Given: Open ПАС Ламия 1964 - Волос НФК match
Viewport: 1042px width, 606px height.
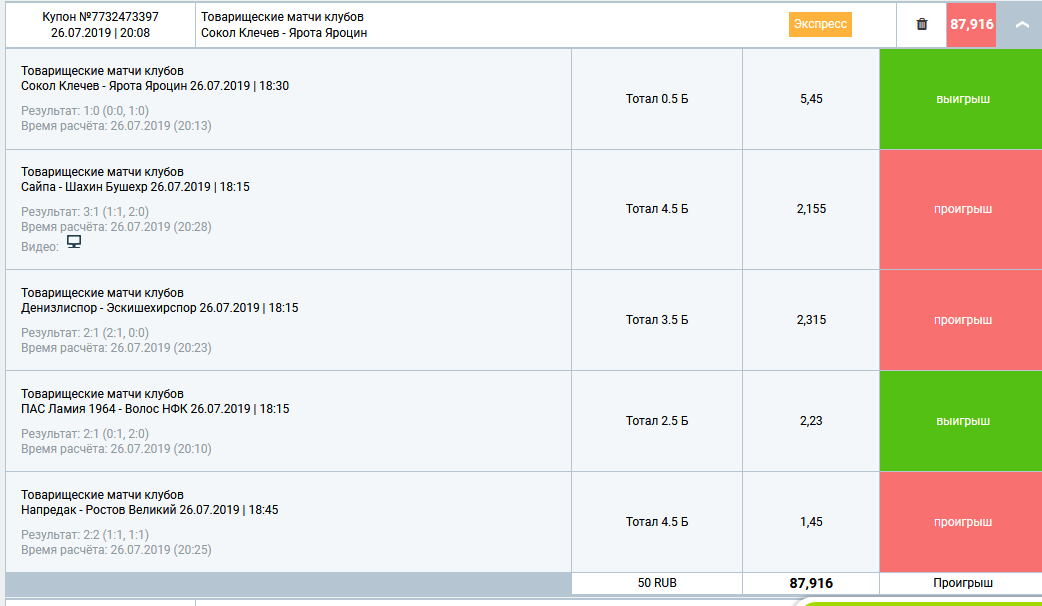Looking at the screenshot, I should tap(154, 409).
